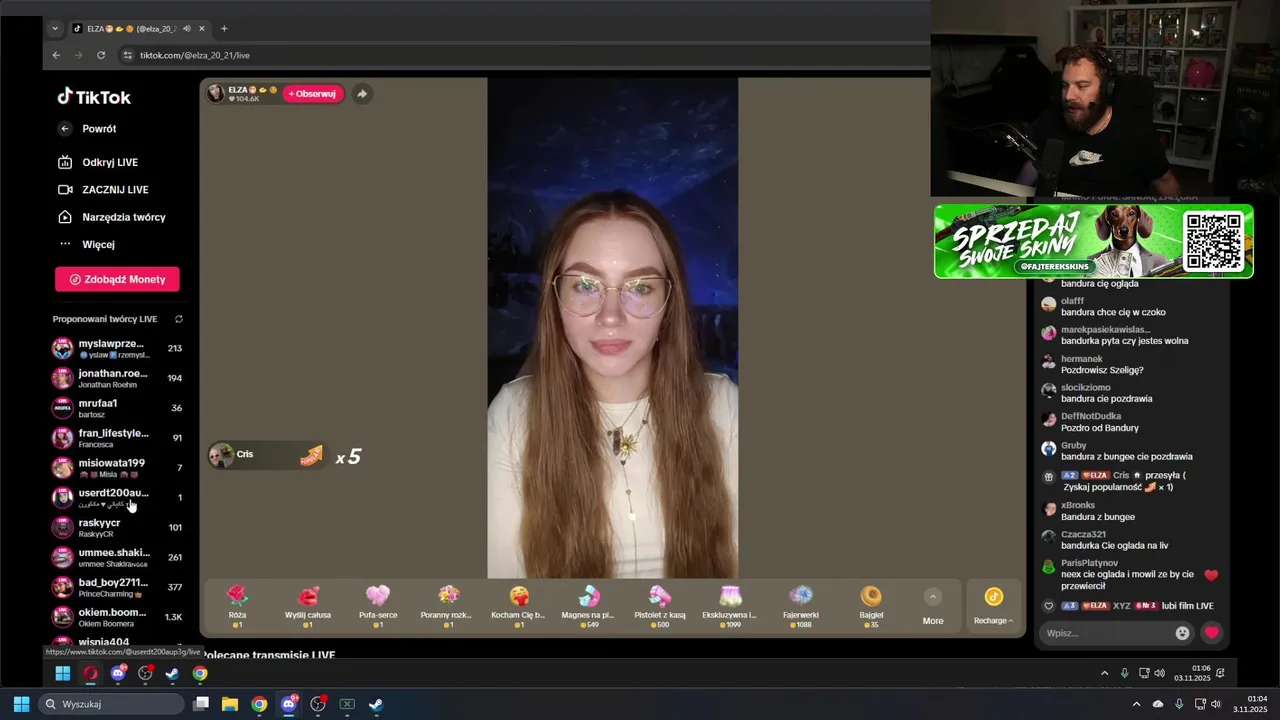Open a new browser tab
This screenshot has height=720, width=1280.
(x=224, y=29)
